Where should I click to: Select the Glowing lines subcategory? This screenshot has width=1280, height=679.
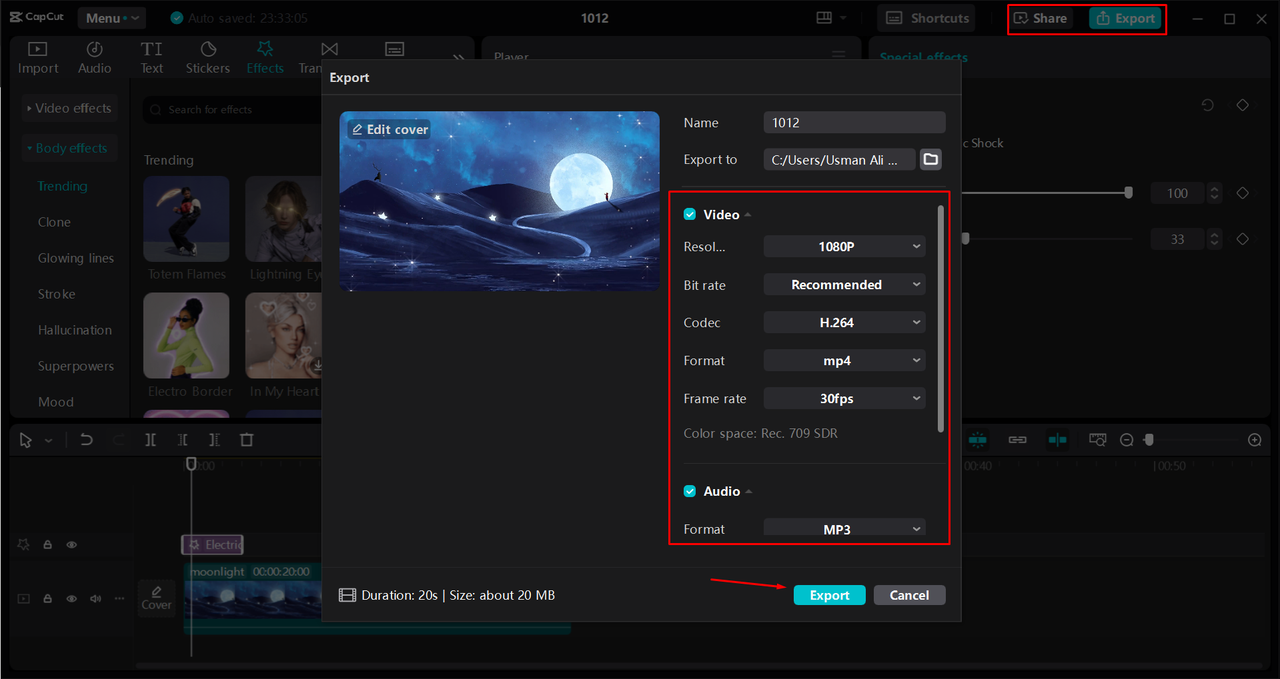[x=76, y=258]
